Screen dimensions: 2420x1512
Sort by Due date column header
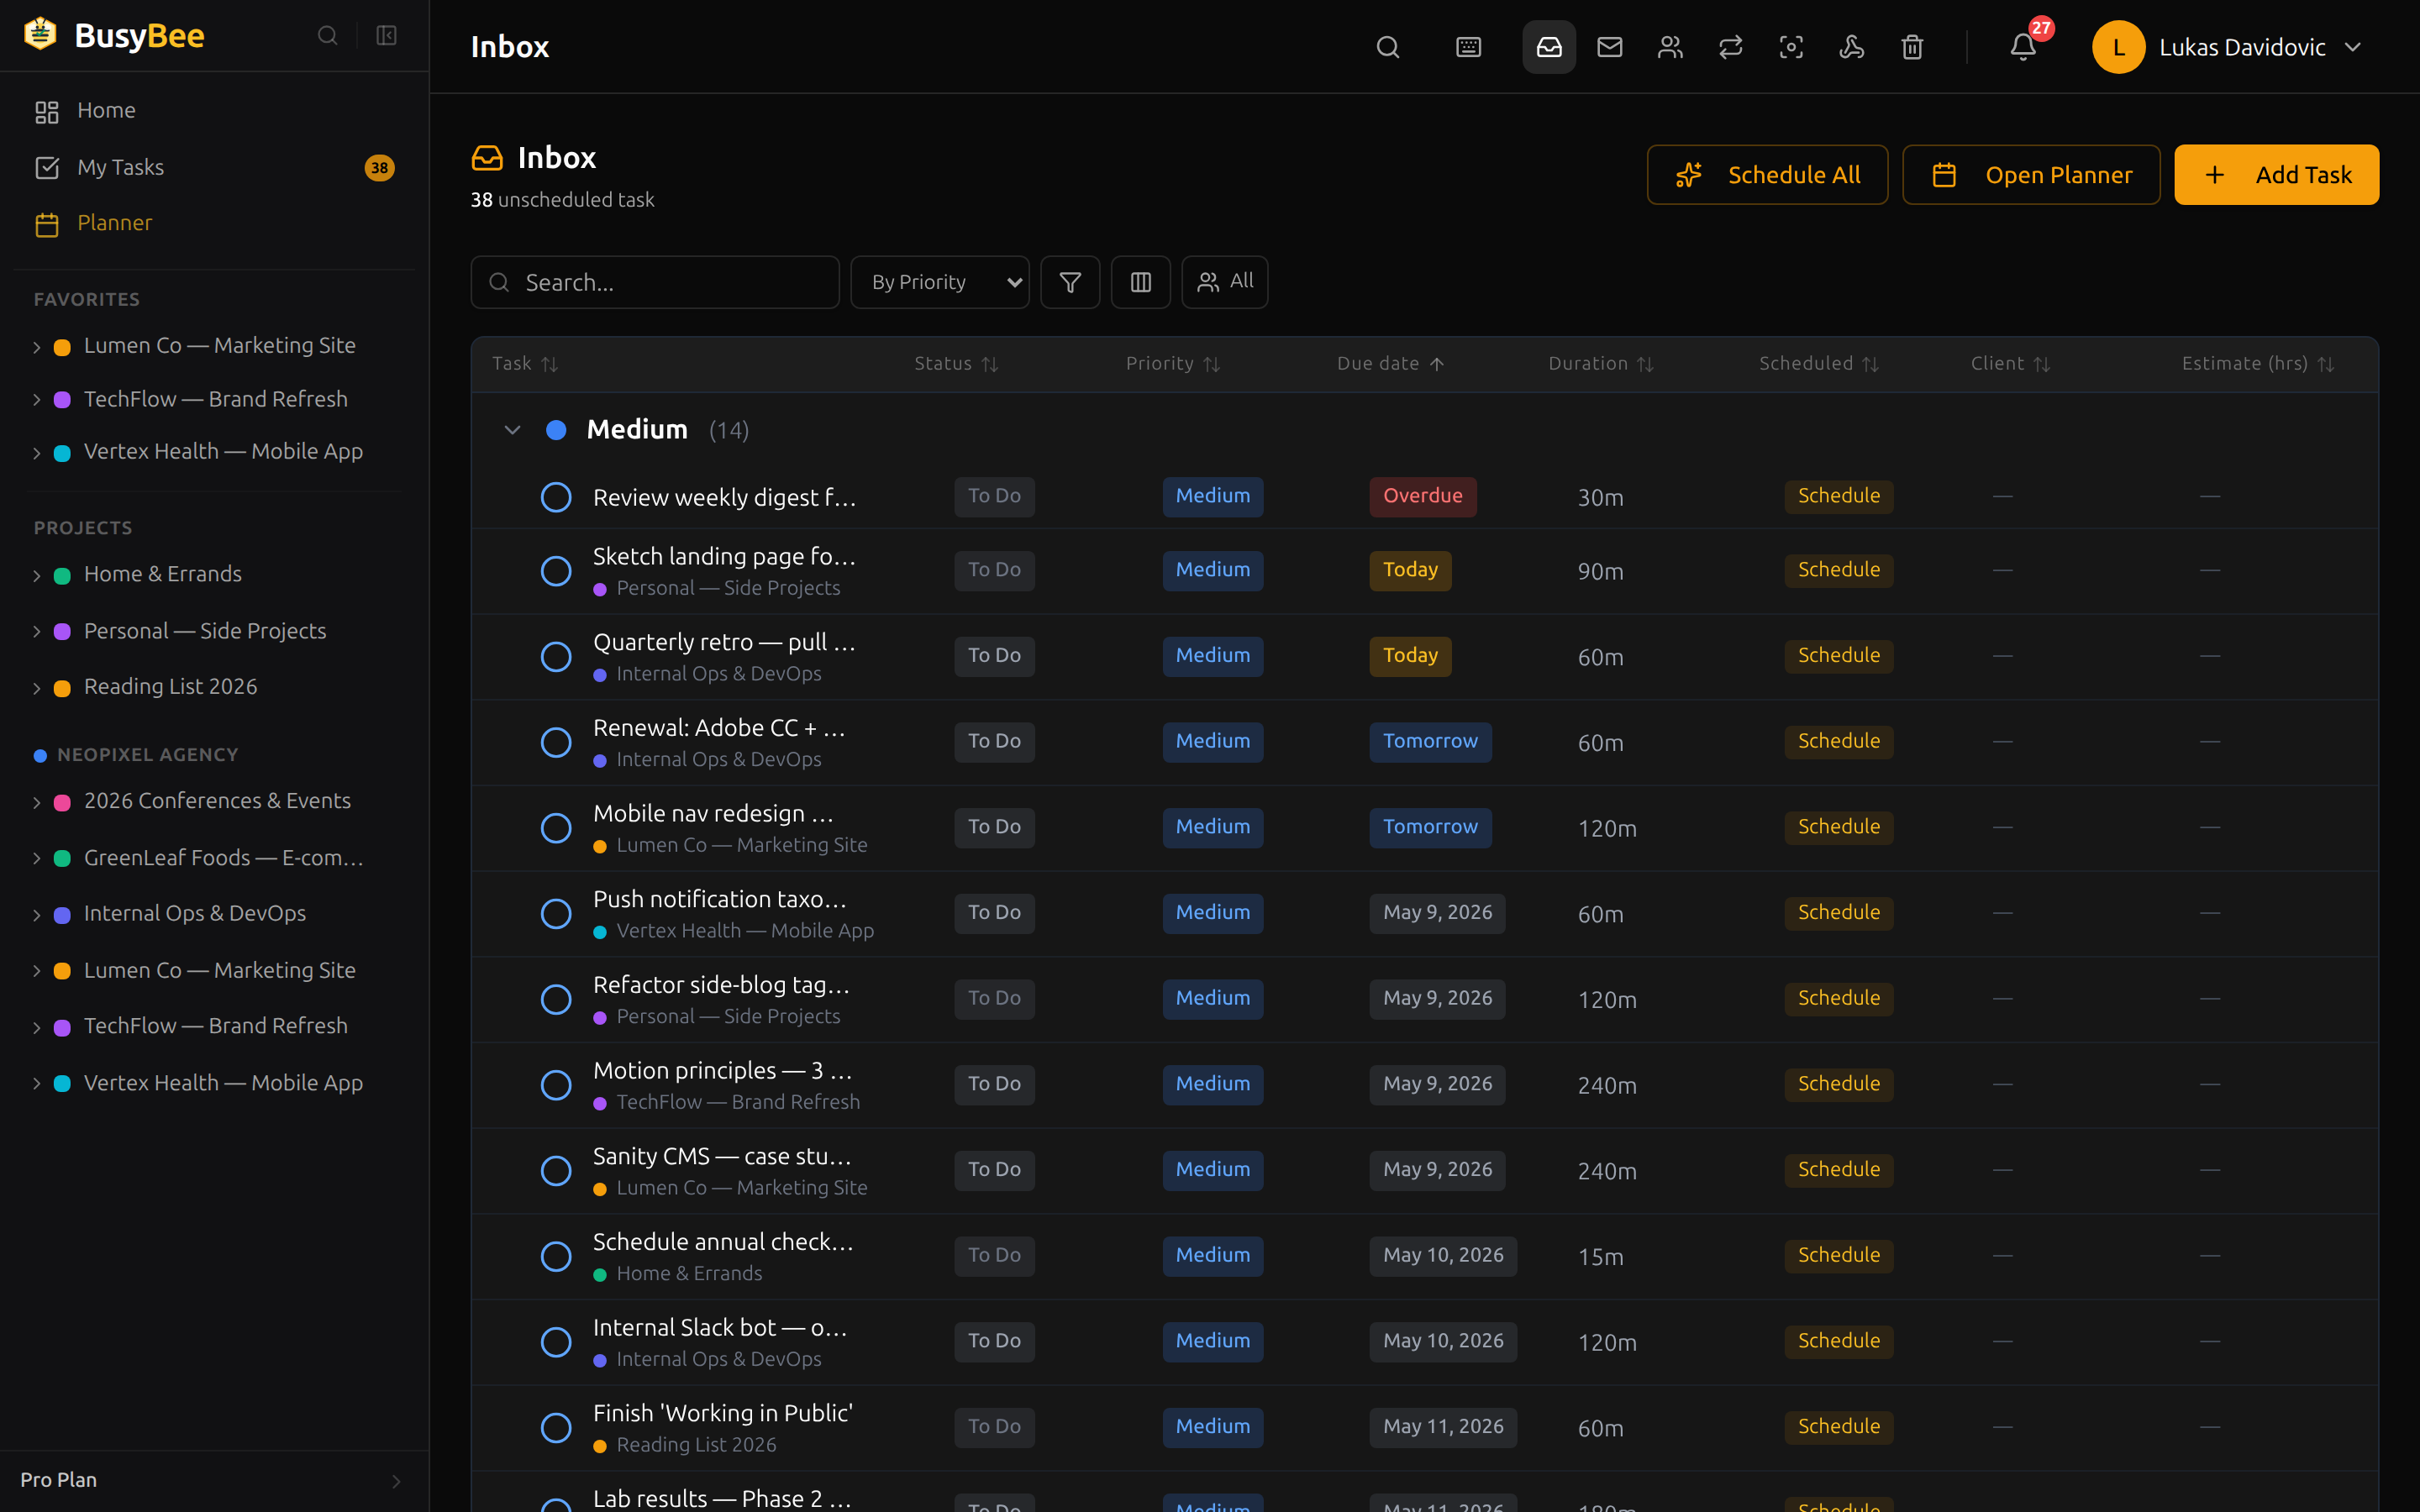tap(1390, 364)
